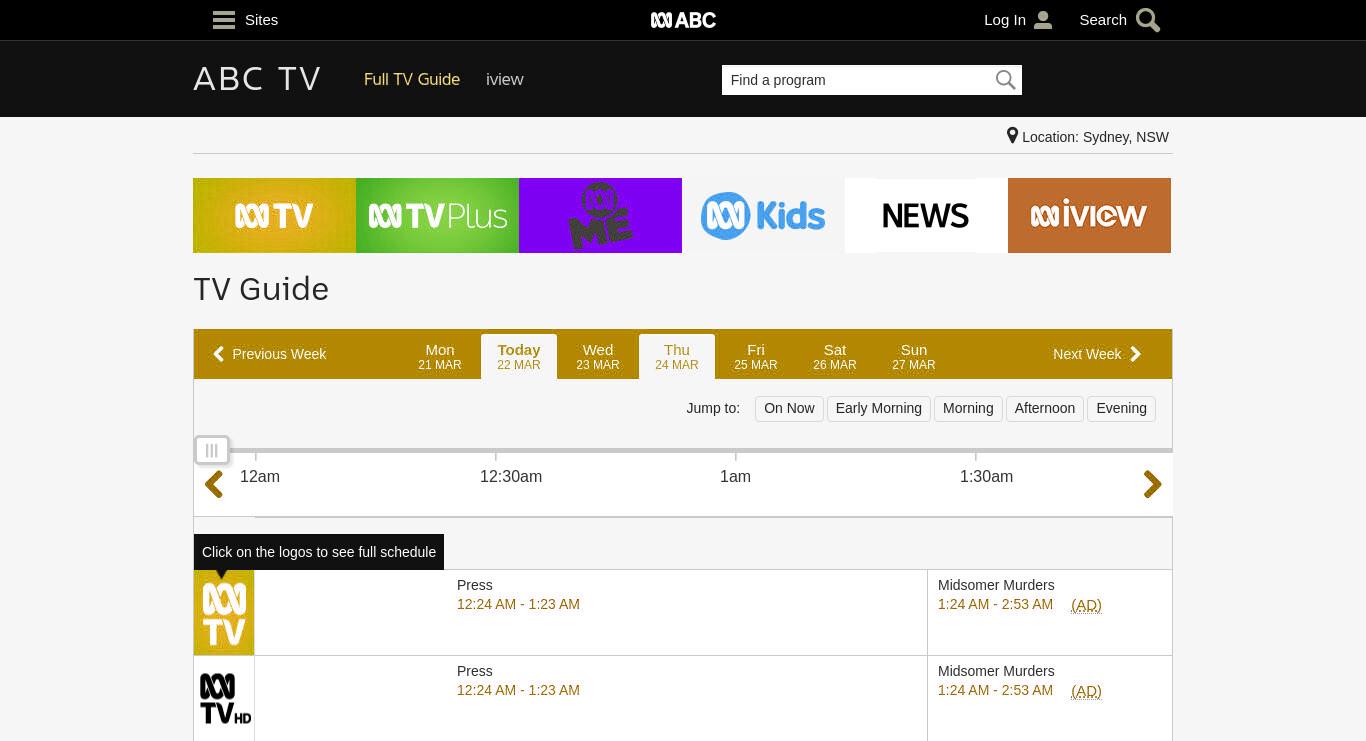1366x741 pixels.
Task: Open Press program in ABC TV row
Action: tap(475, 585)
